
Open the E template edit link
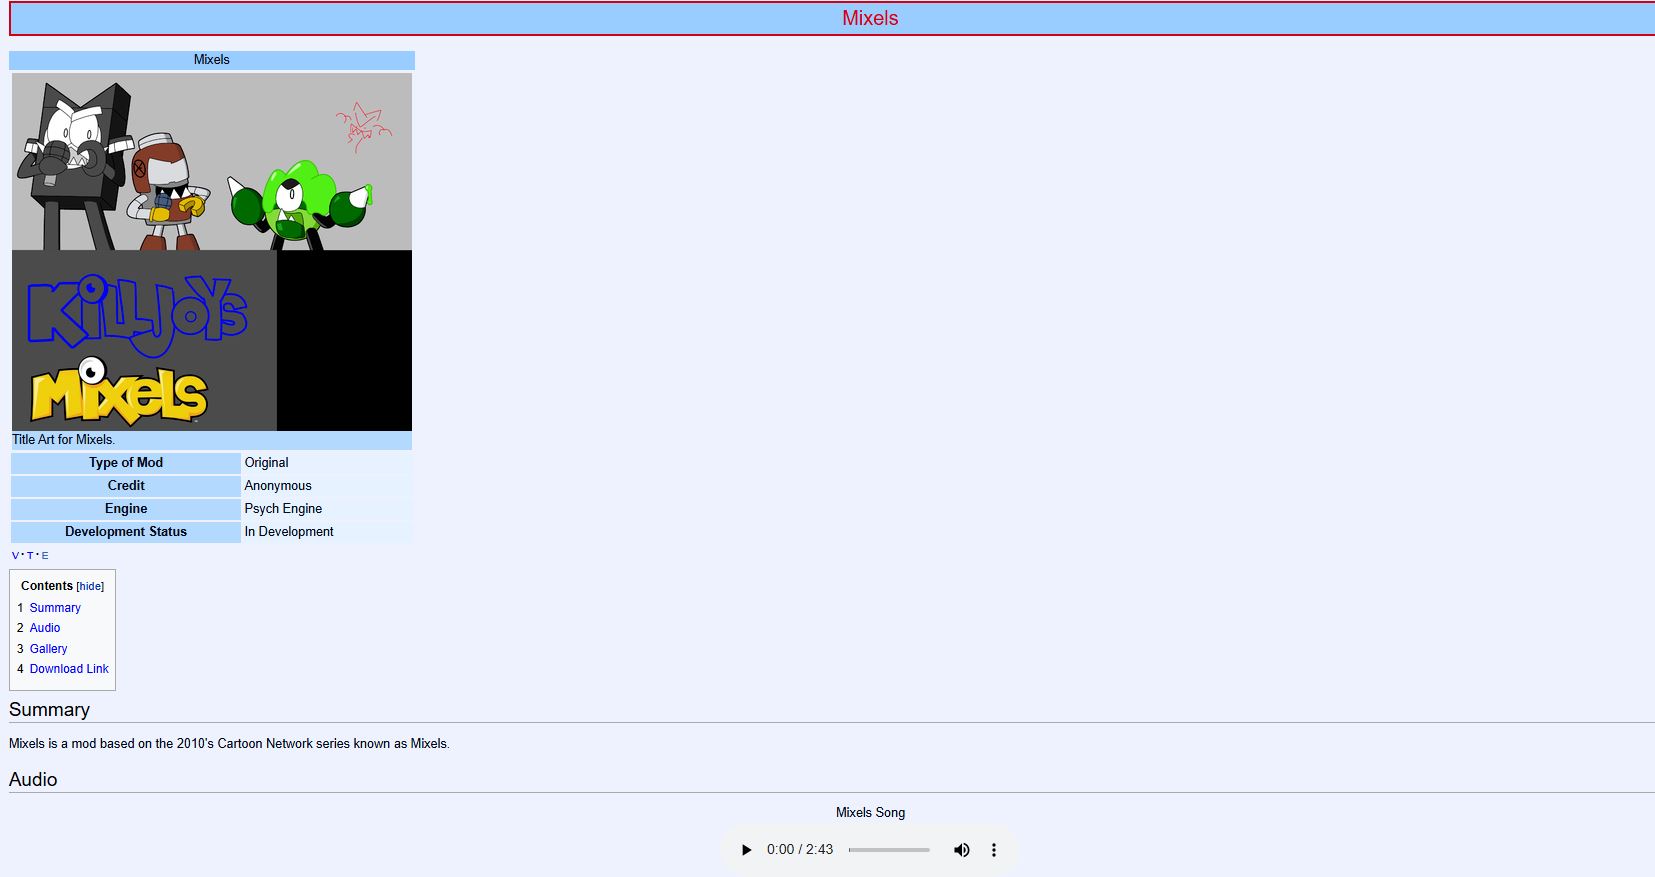pyautogui.click(x=45, y=556)
